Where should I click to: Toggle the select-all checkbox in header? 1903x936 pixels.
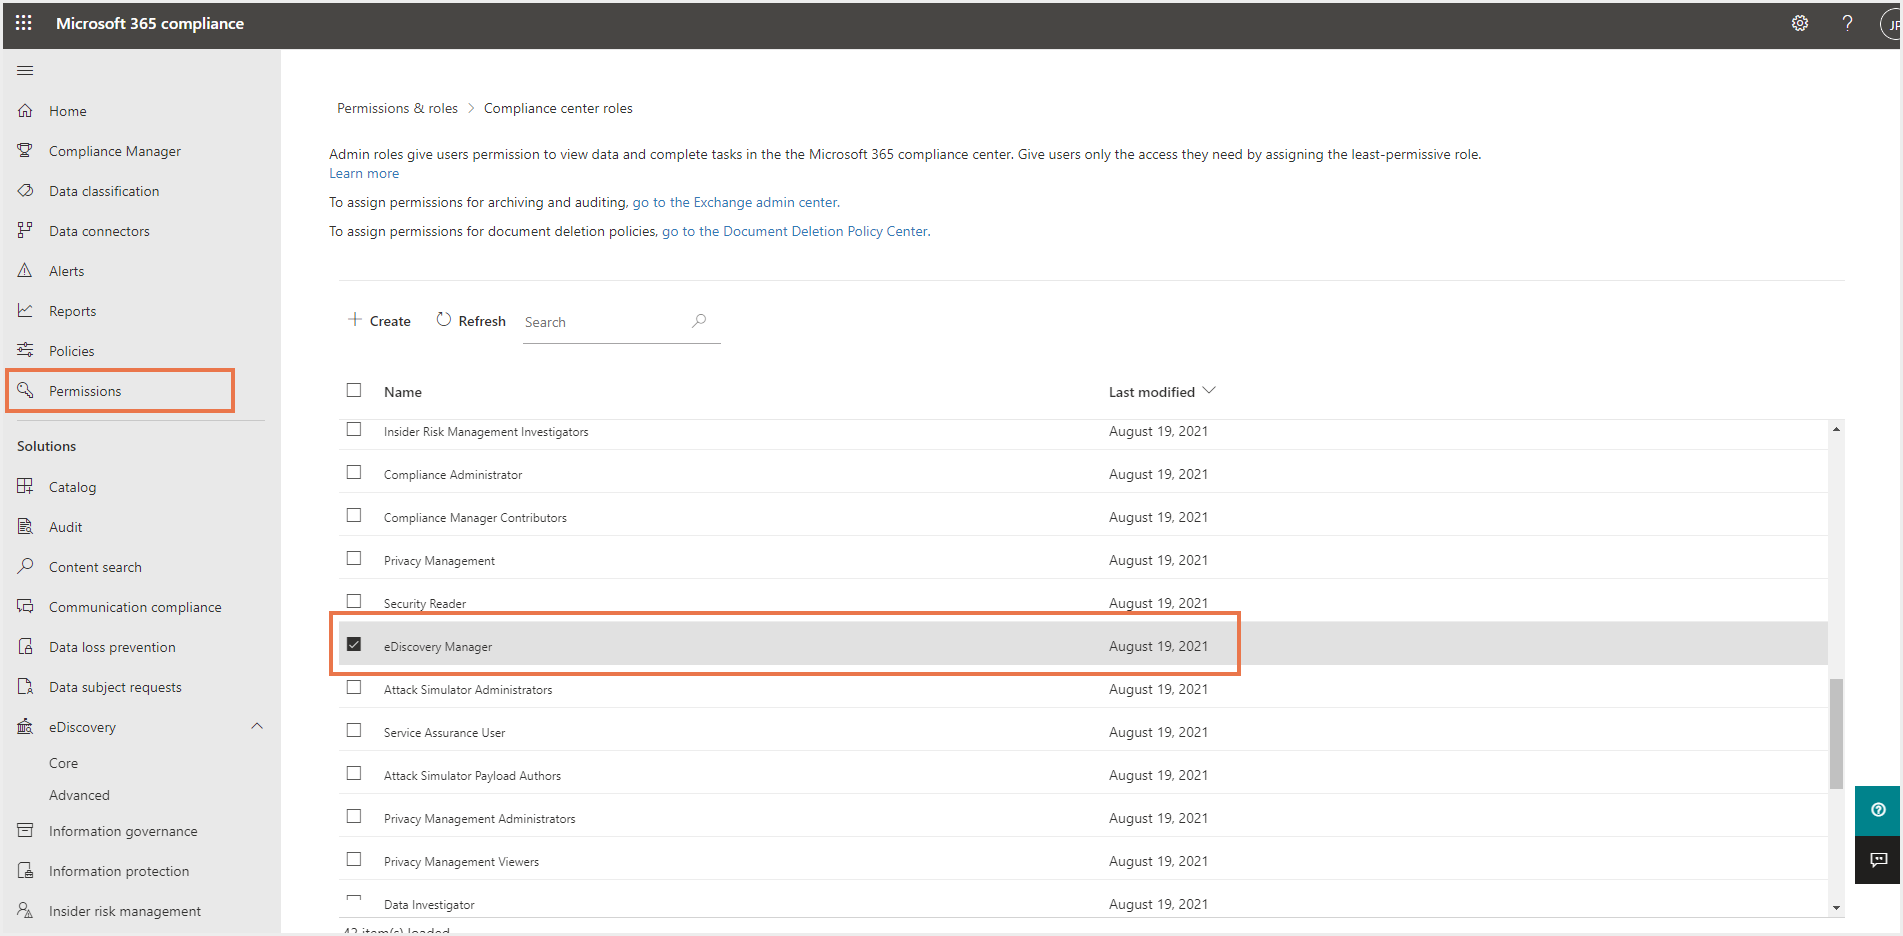point(354,390)
